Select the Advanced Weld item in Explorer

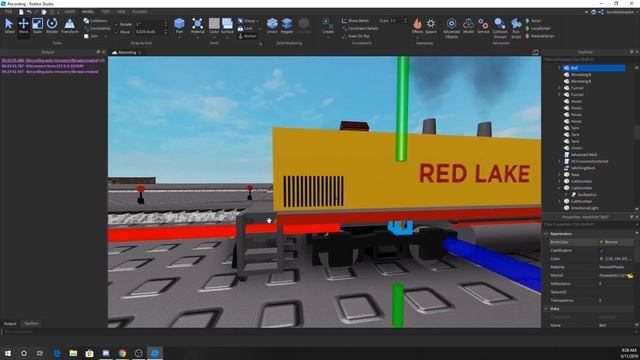coord(584,155)
